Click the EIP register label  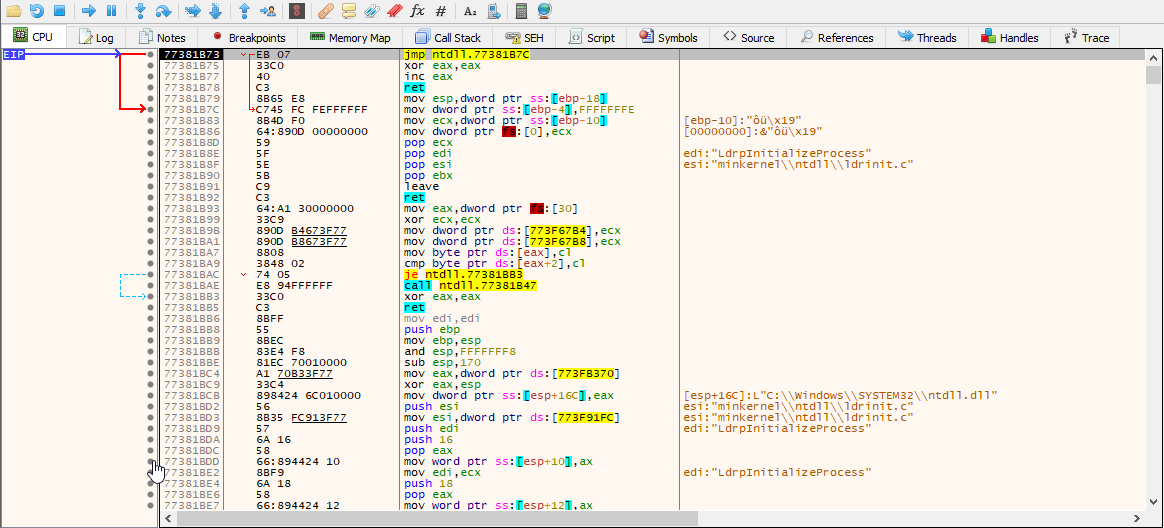point(13,54)
